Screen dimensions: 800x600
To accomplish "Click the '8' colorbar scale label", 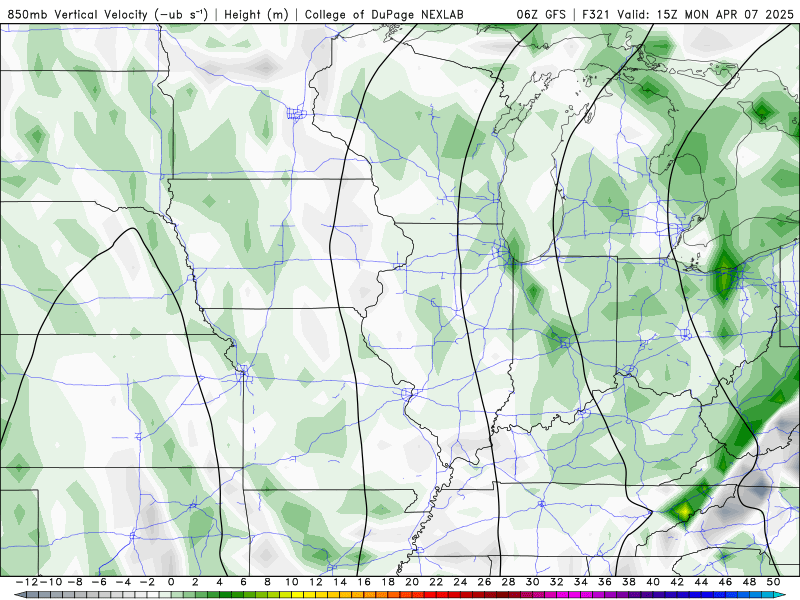I will pyautogui.click(x=267, y=582).
